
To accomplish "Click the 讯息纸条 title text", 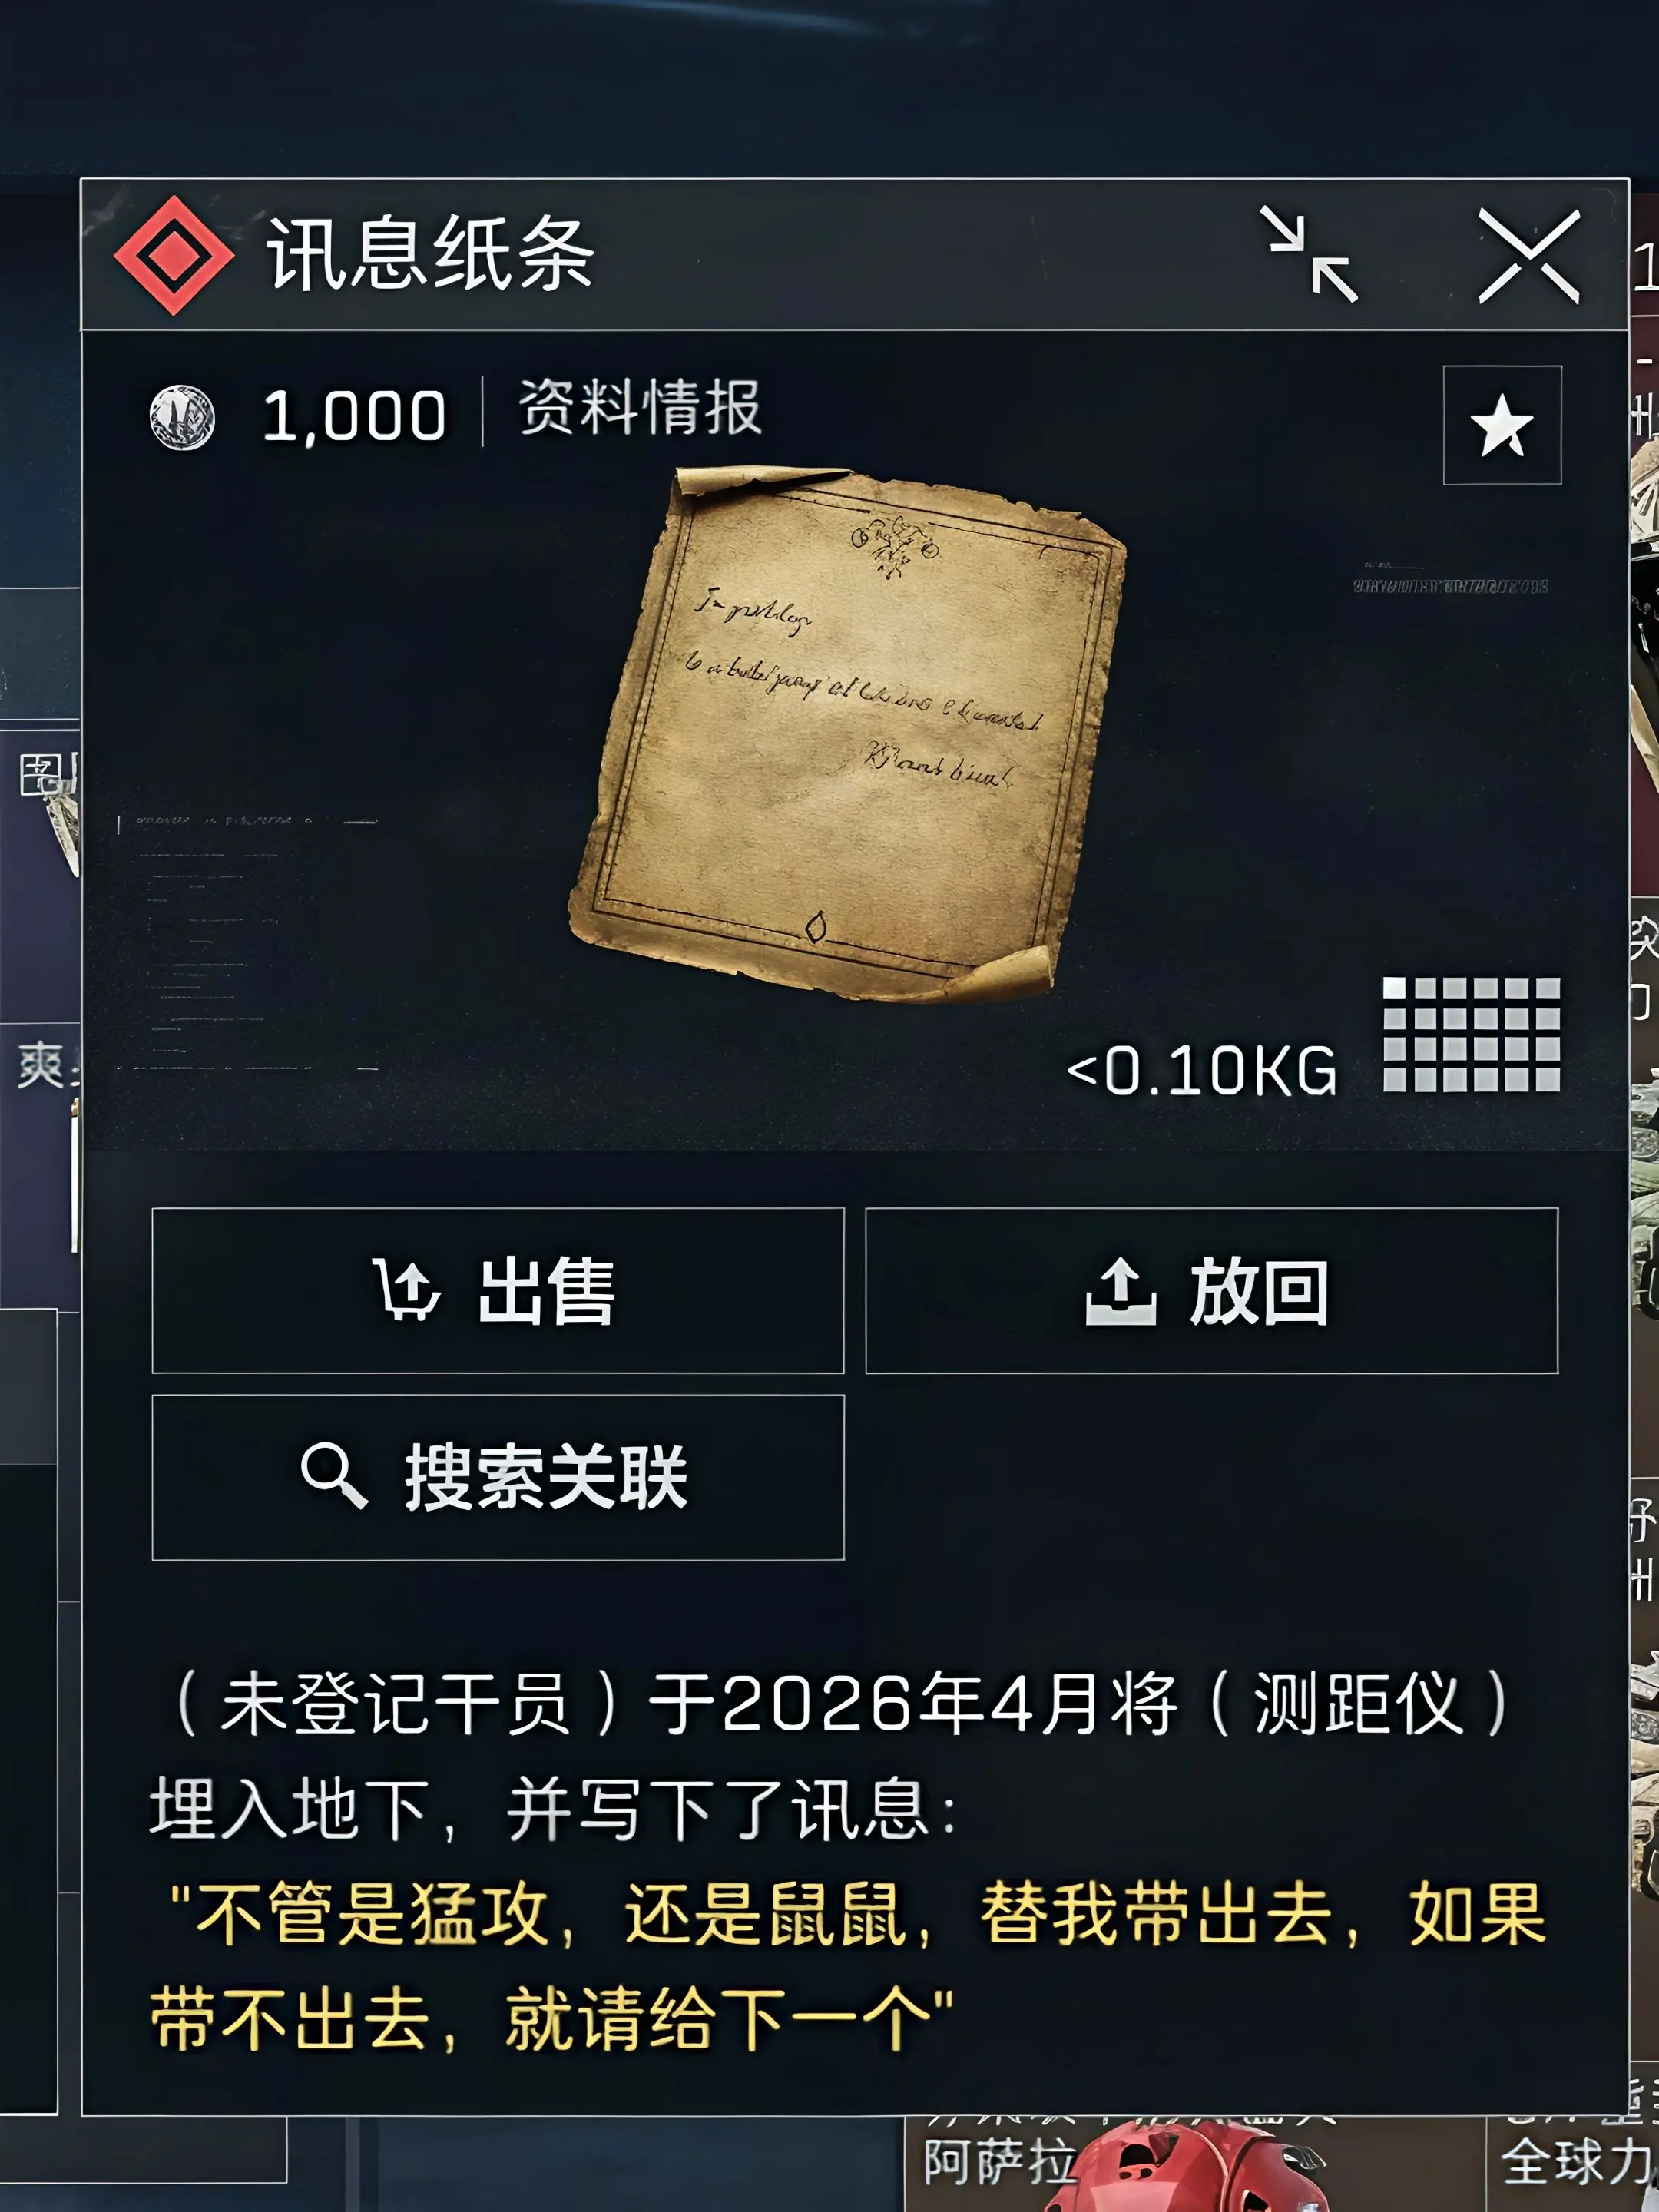I will point(431,254).
